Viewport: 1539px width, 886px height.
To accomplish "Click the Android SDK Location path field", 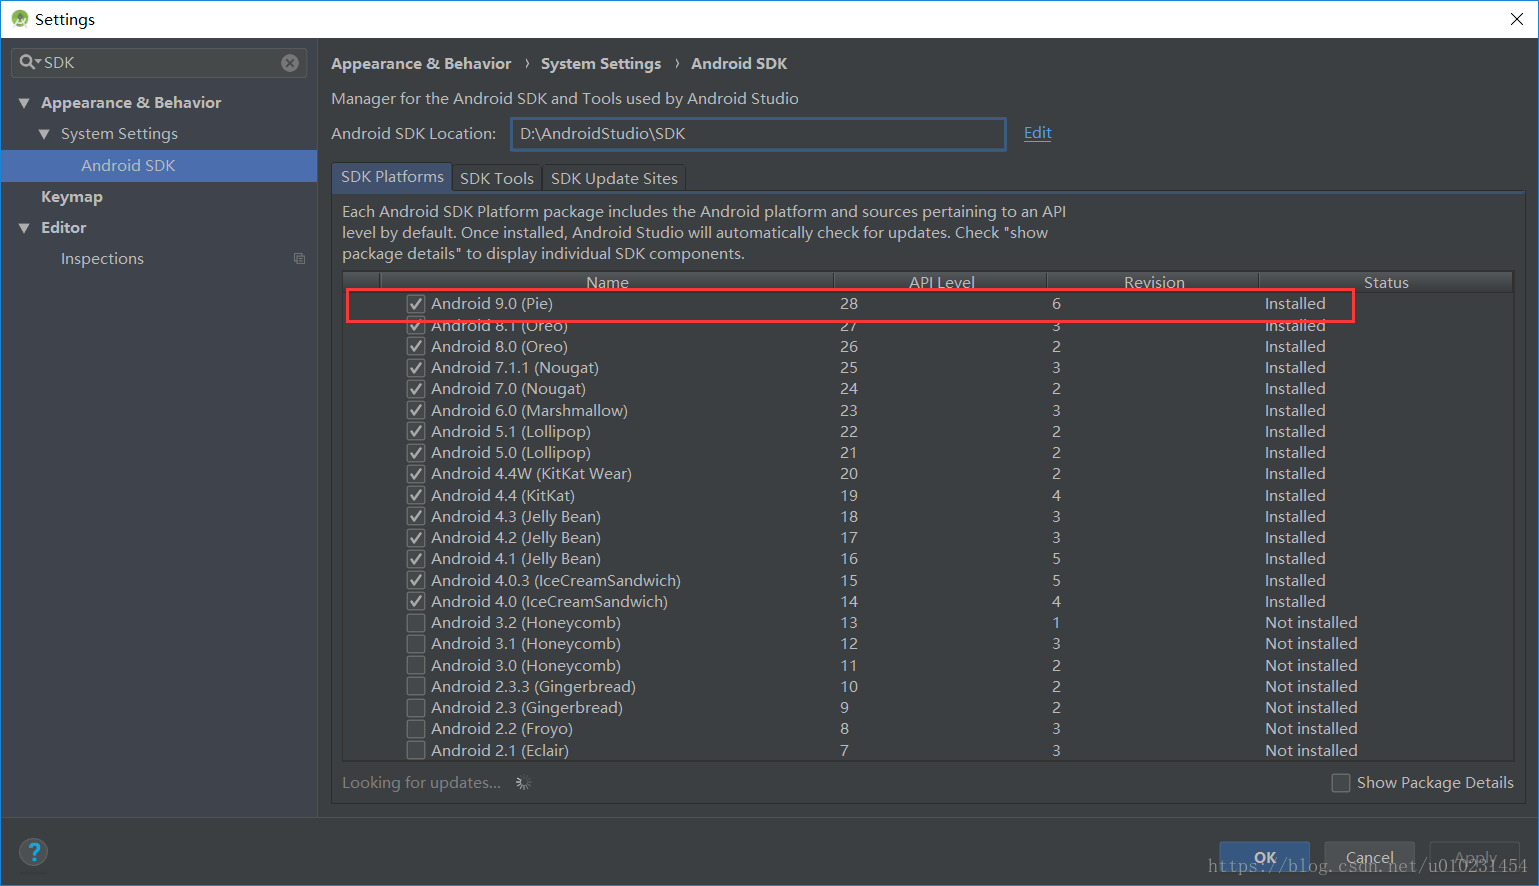I will (758, 134).
